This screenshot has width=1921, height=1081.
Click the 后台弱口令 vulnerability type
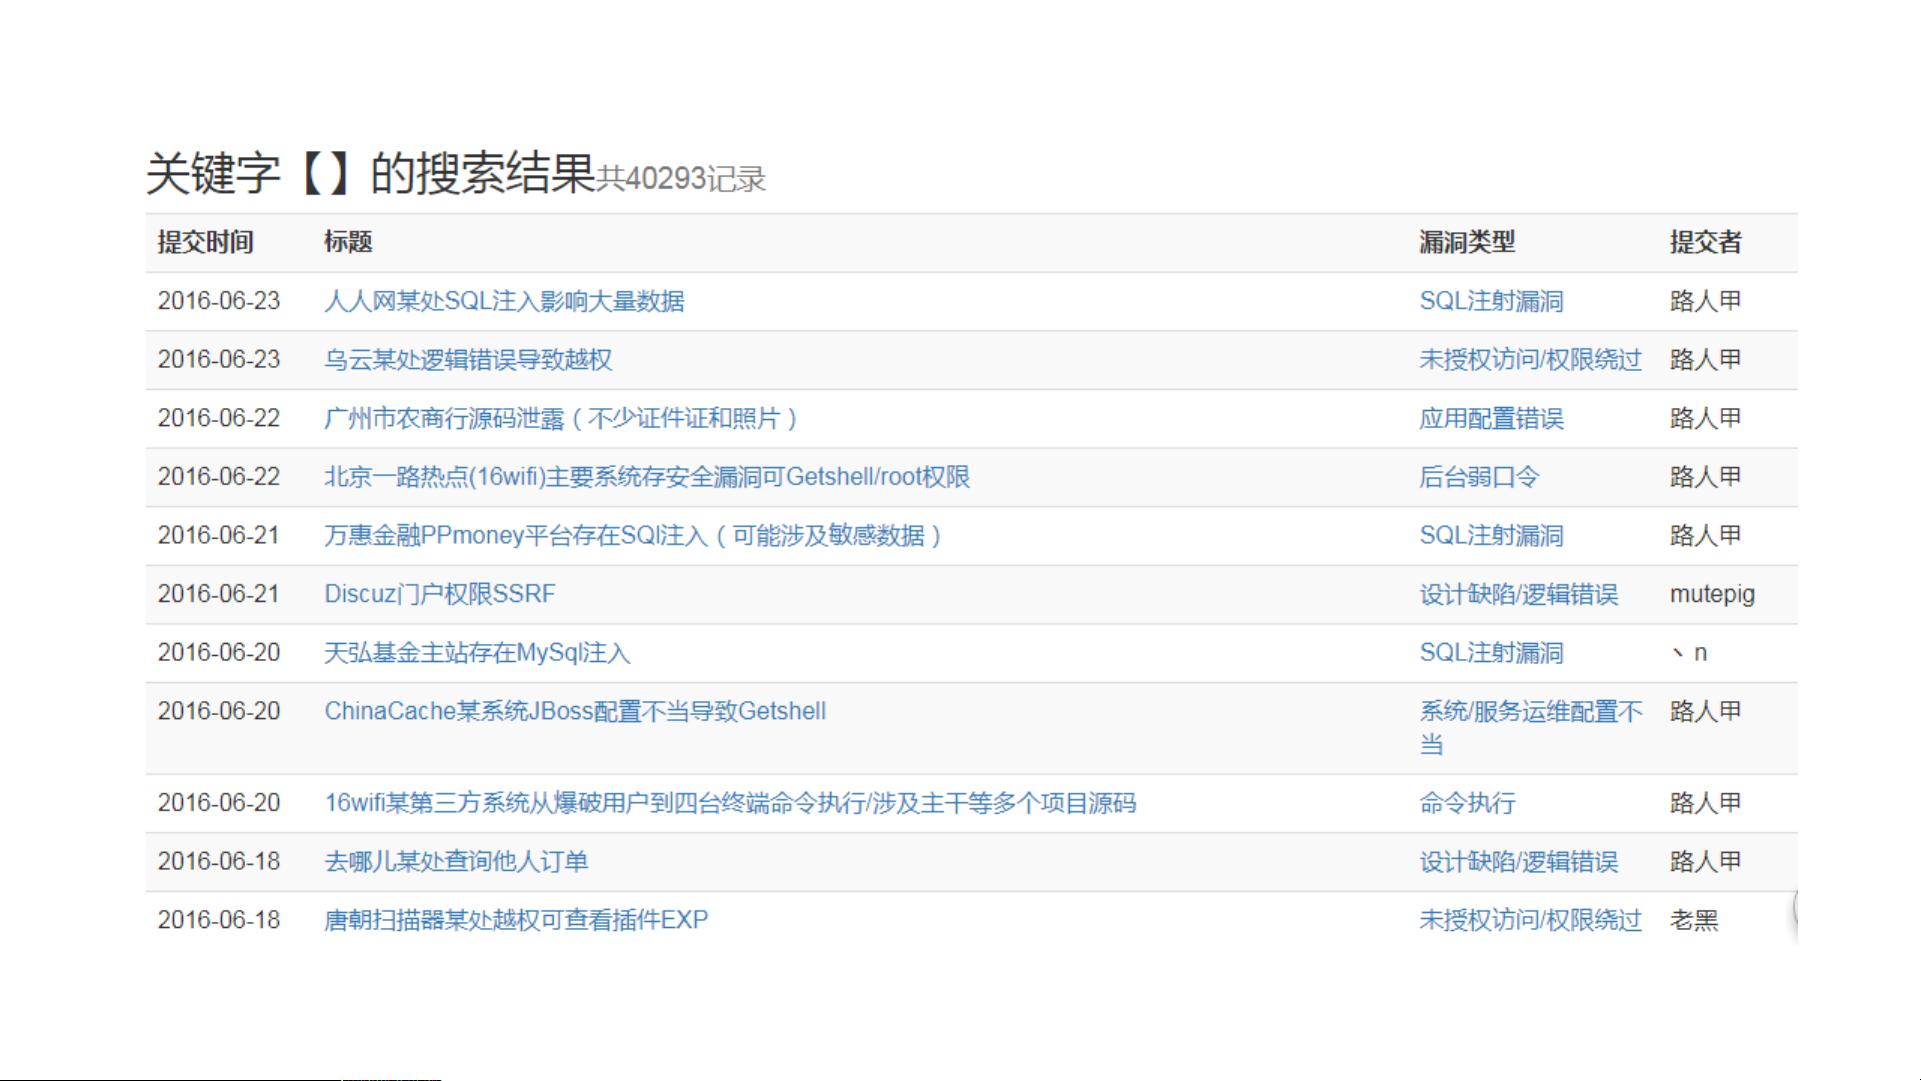(x=1479, y=477)
